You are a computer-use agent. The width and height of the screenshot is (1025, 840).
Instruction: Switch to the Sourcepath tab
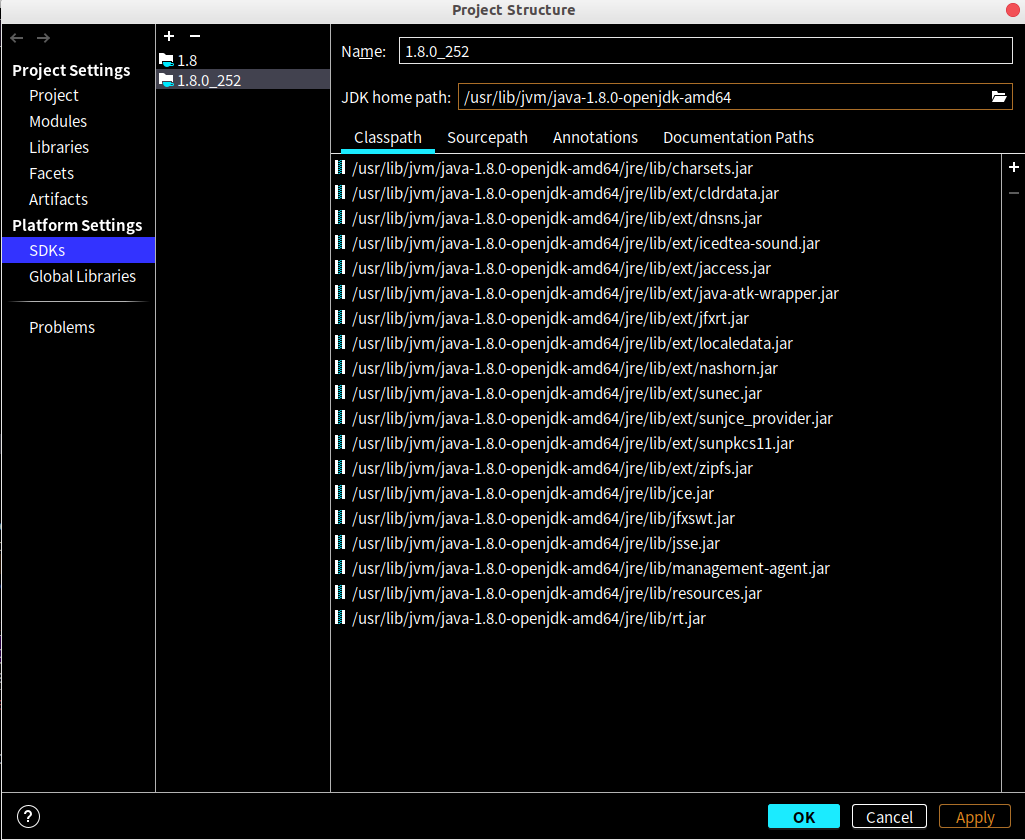tap(487, 137)
